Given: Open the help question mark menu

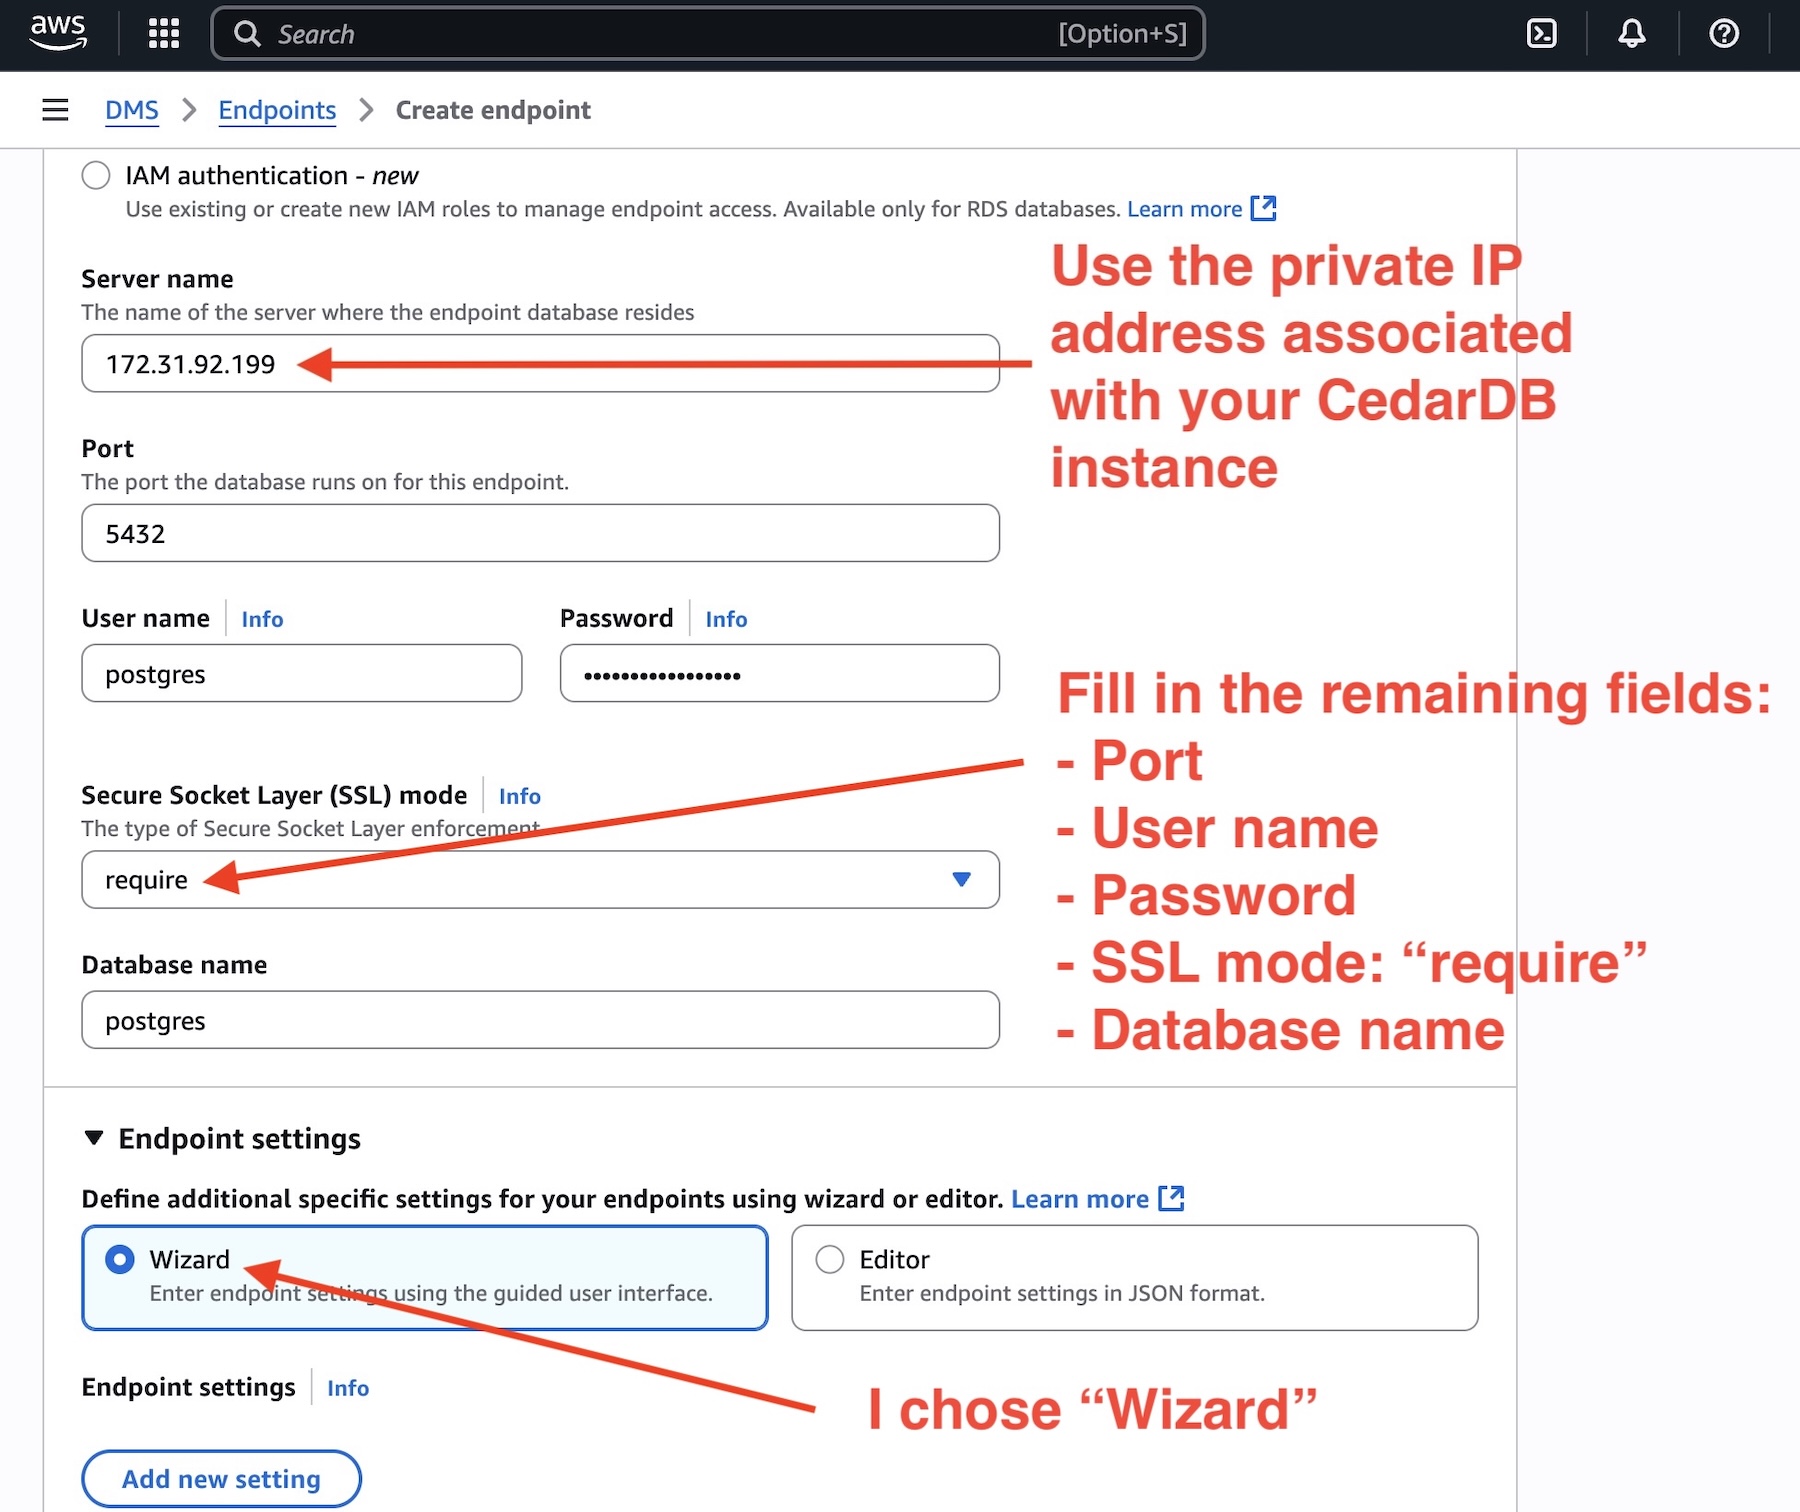Looking at the screenshot, I should [x=1723, y=34].
